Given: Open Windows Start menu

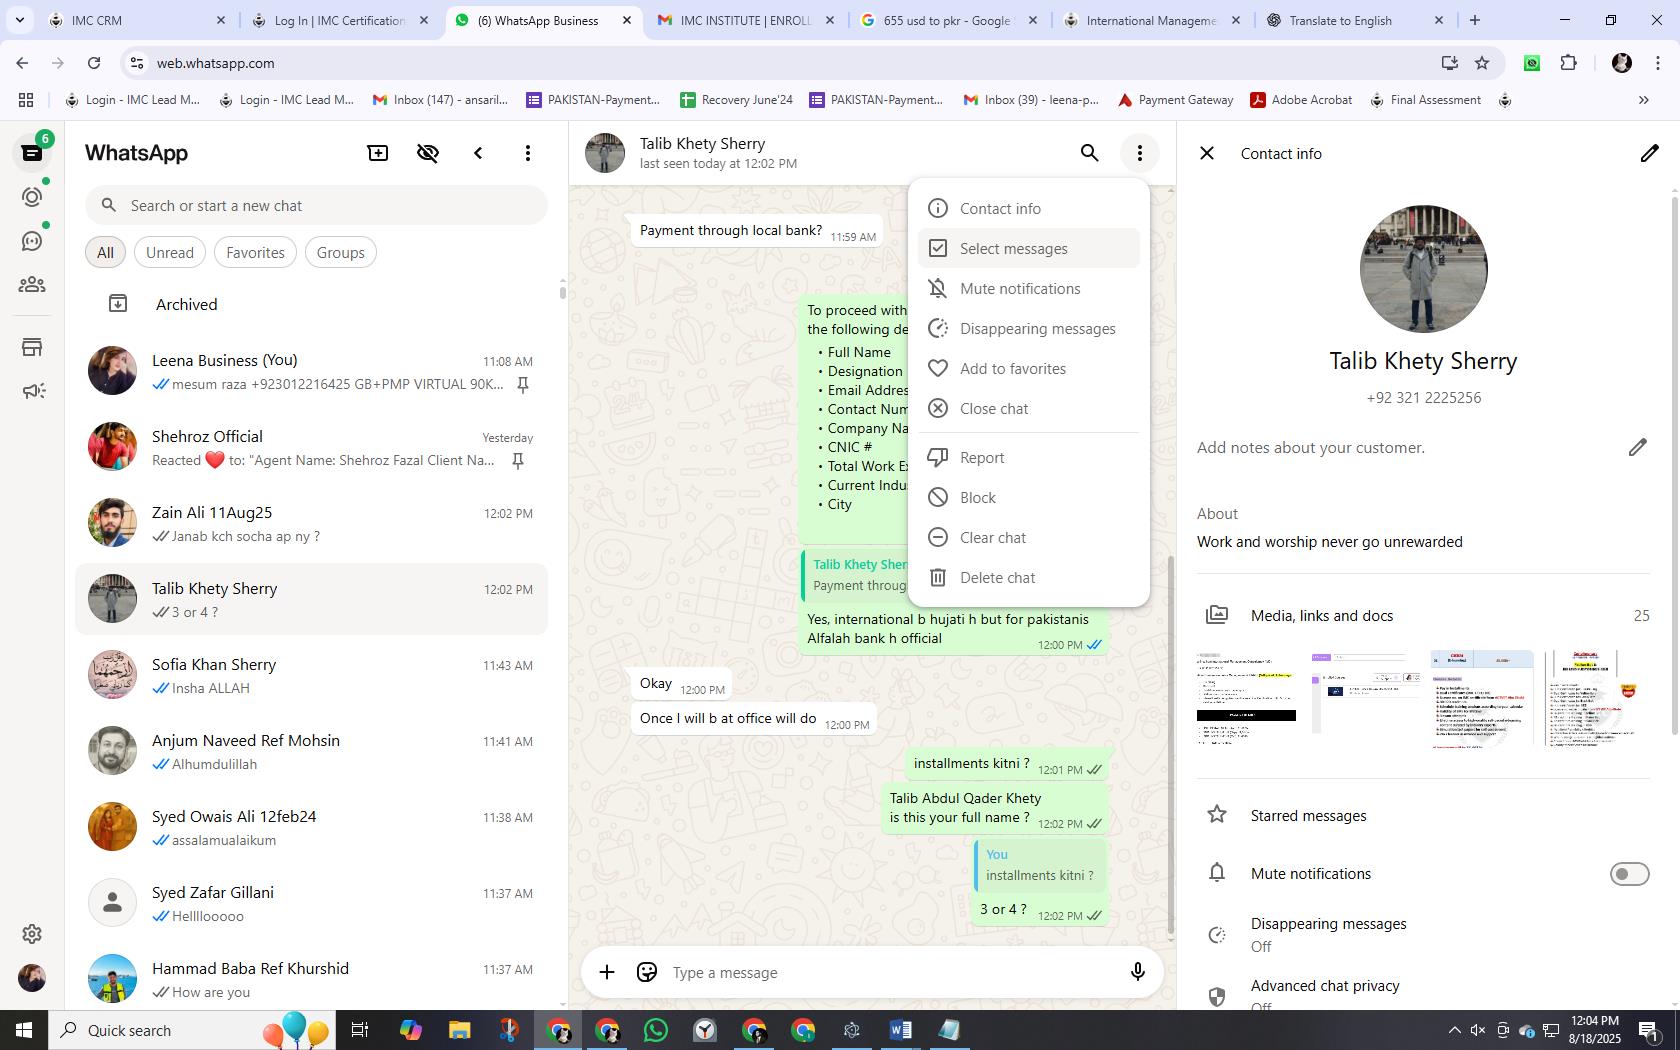Looking at the screenshot, I should 24,1030.
